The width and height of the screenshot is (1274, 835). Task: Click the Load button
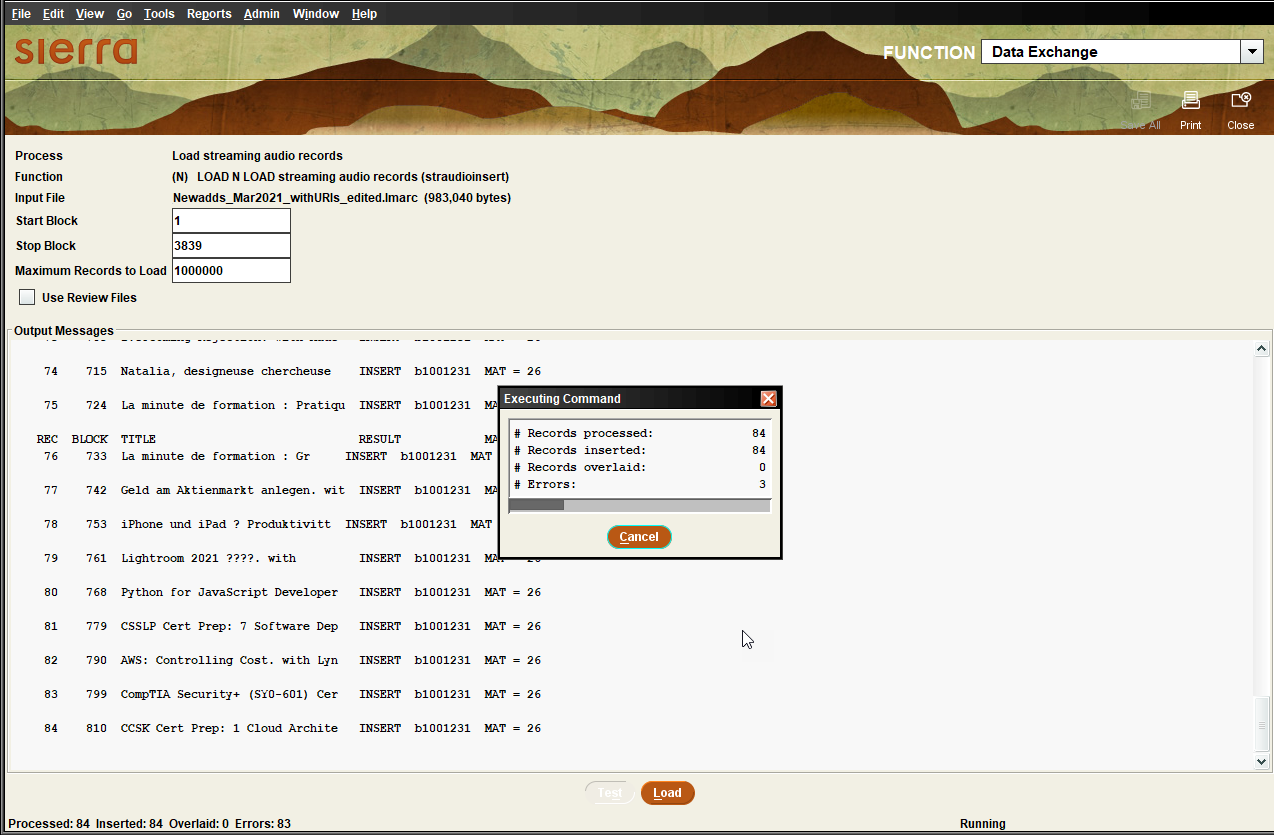point(667,793)
